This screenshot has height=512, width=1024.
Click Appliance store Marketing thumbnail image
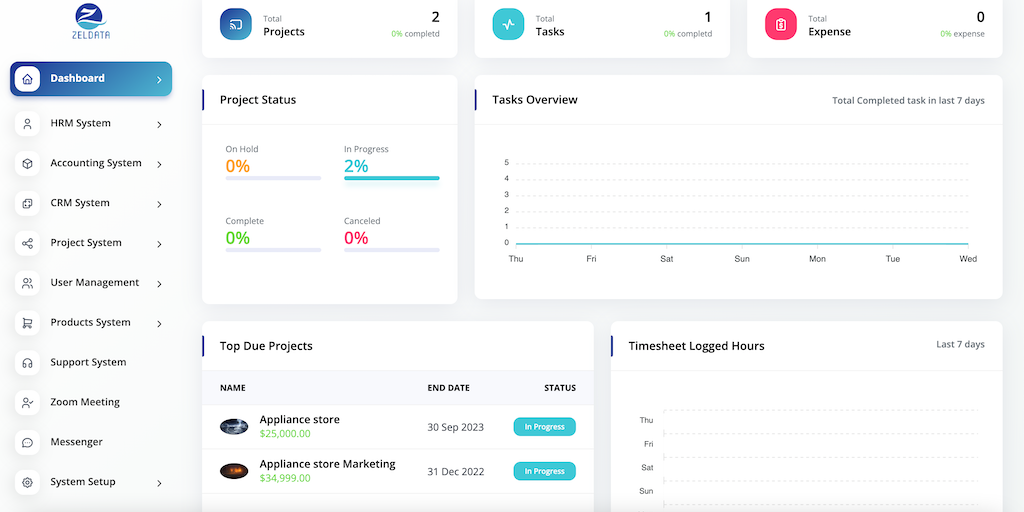[234, 471]
